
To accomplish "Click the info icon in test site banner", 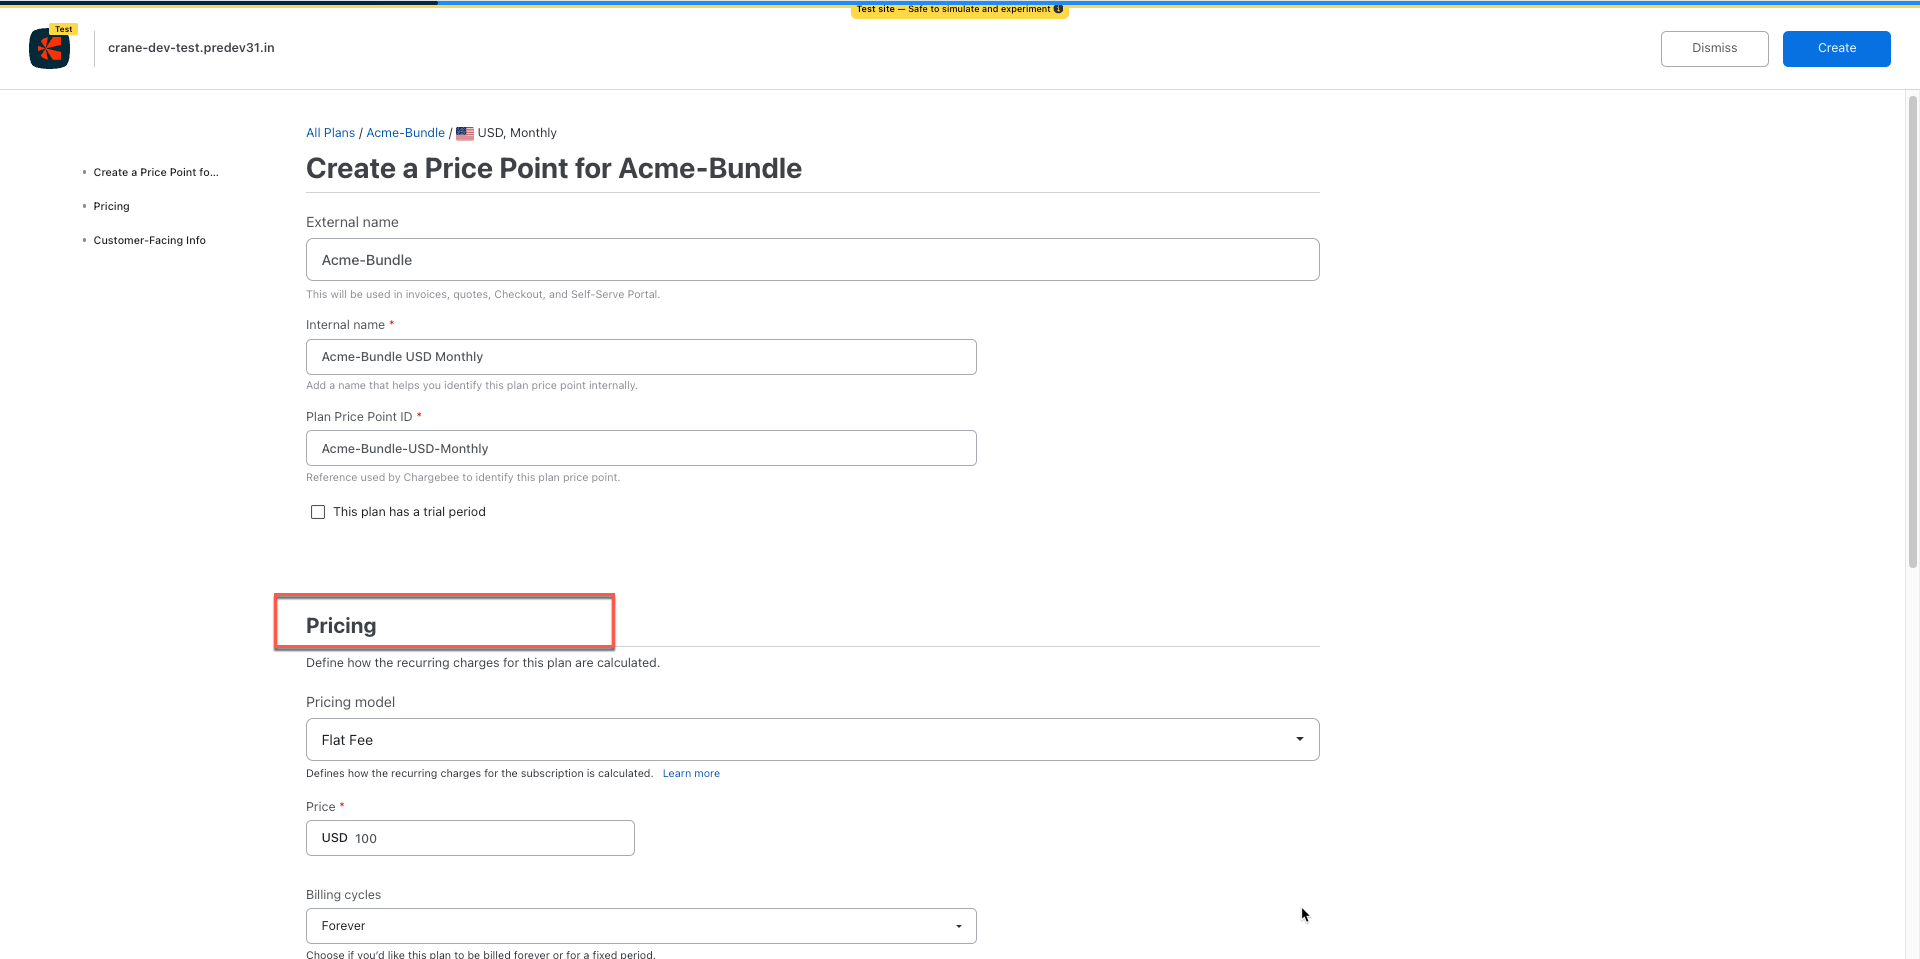I will pos(1058,9).
